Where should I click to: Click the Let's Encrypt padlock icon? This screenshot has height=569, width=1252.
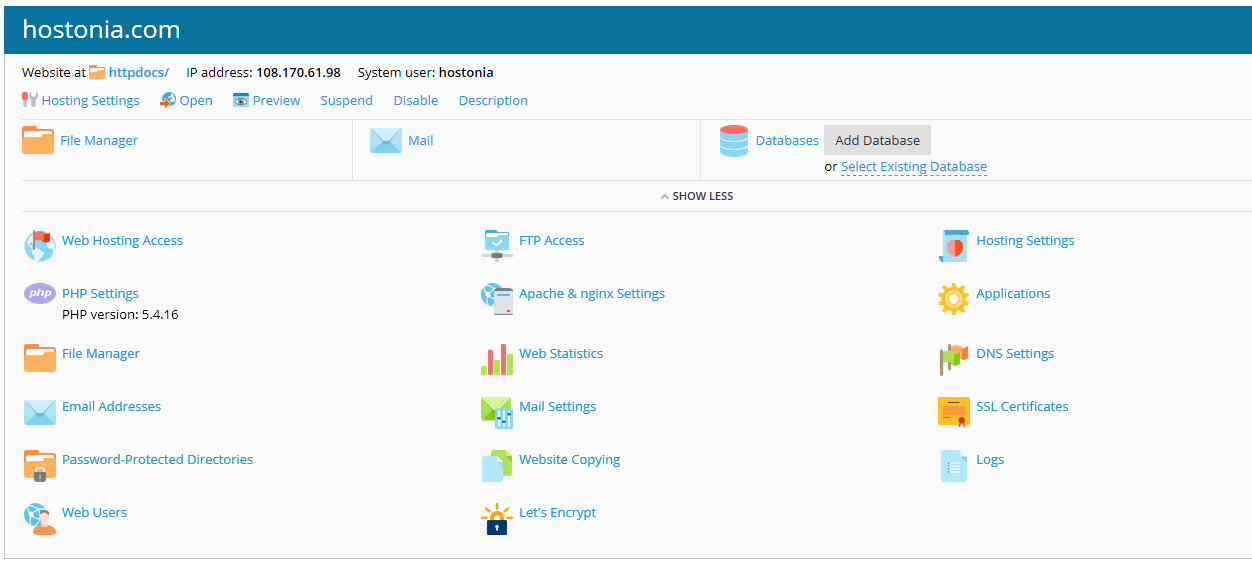[497, 518]
